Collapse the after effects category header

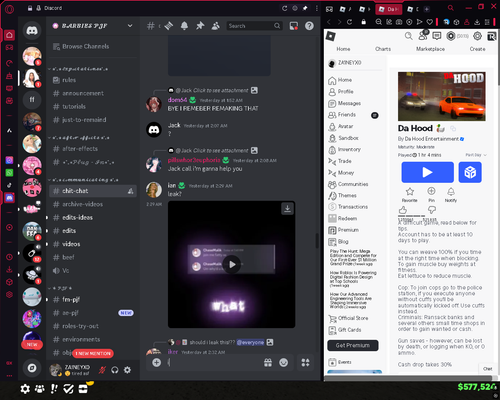click(78, 138)
